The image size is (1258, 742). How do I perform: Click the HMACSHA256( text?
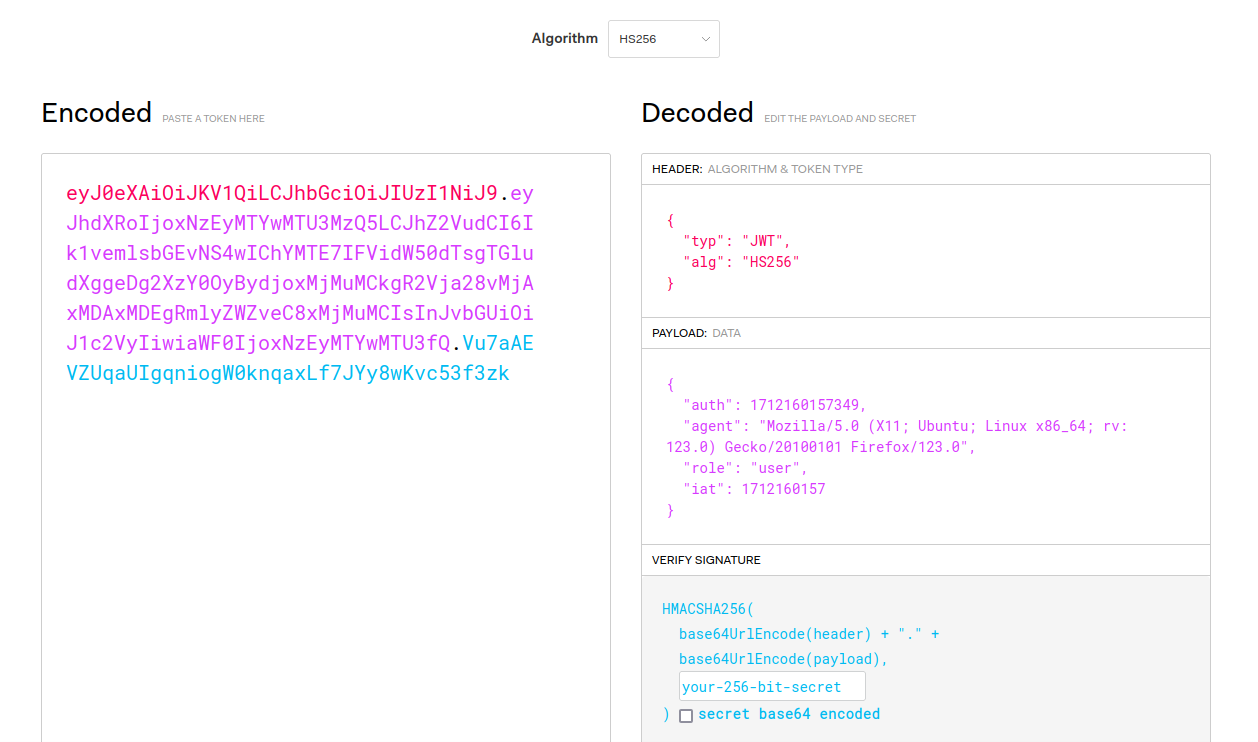tap(710, 608)
